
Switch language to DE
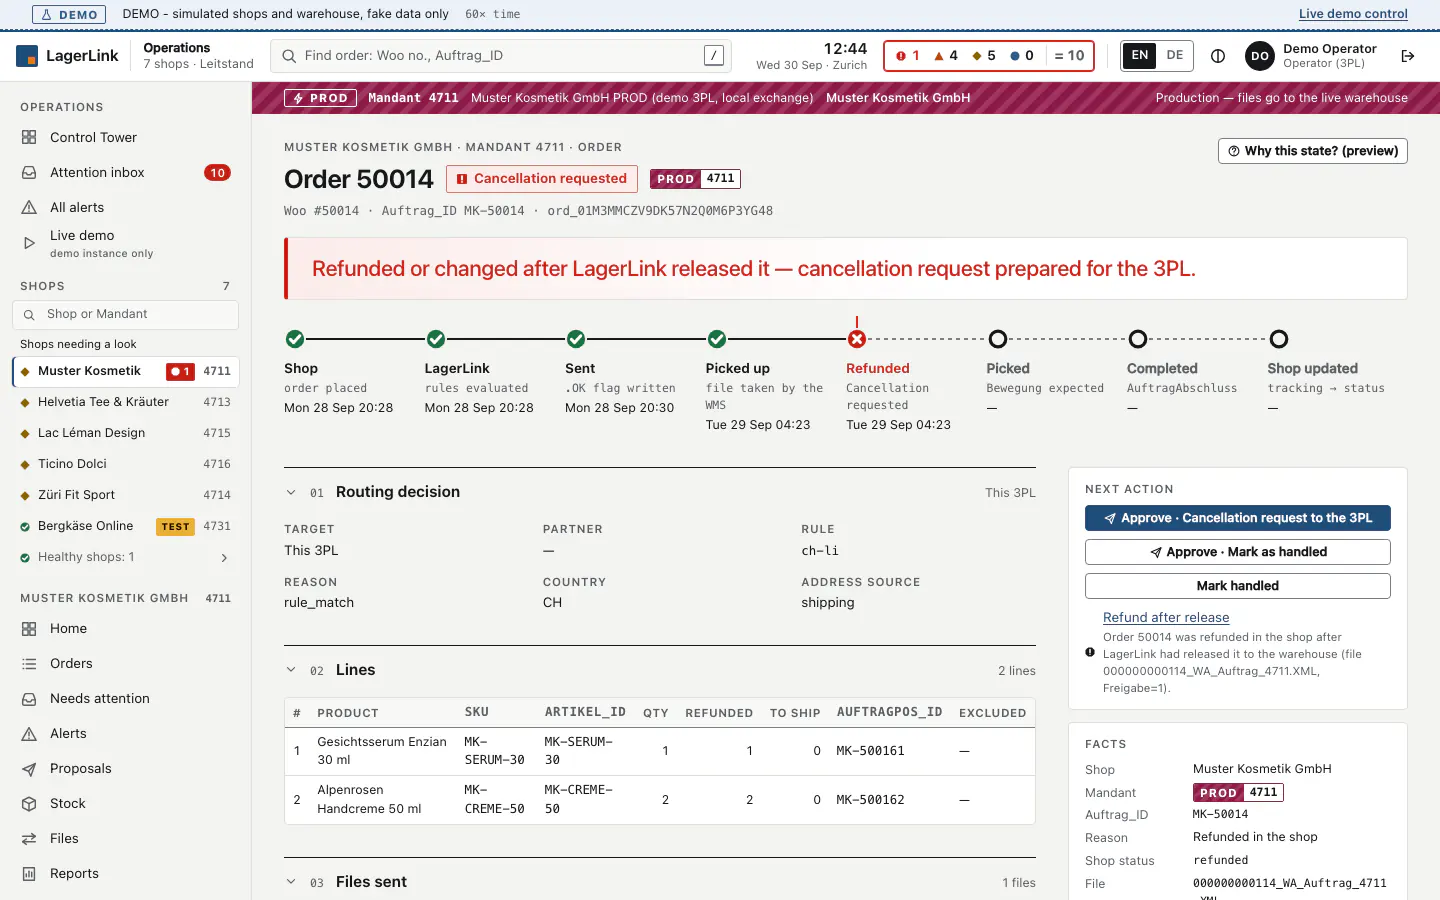(x=1175, y=55)
